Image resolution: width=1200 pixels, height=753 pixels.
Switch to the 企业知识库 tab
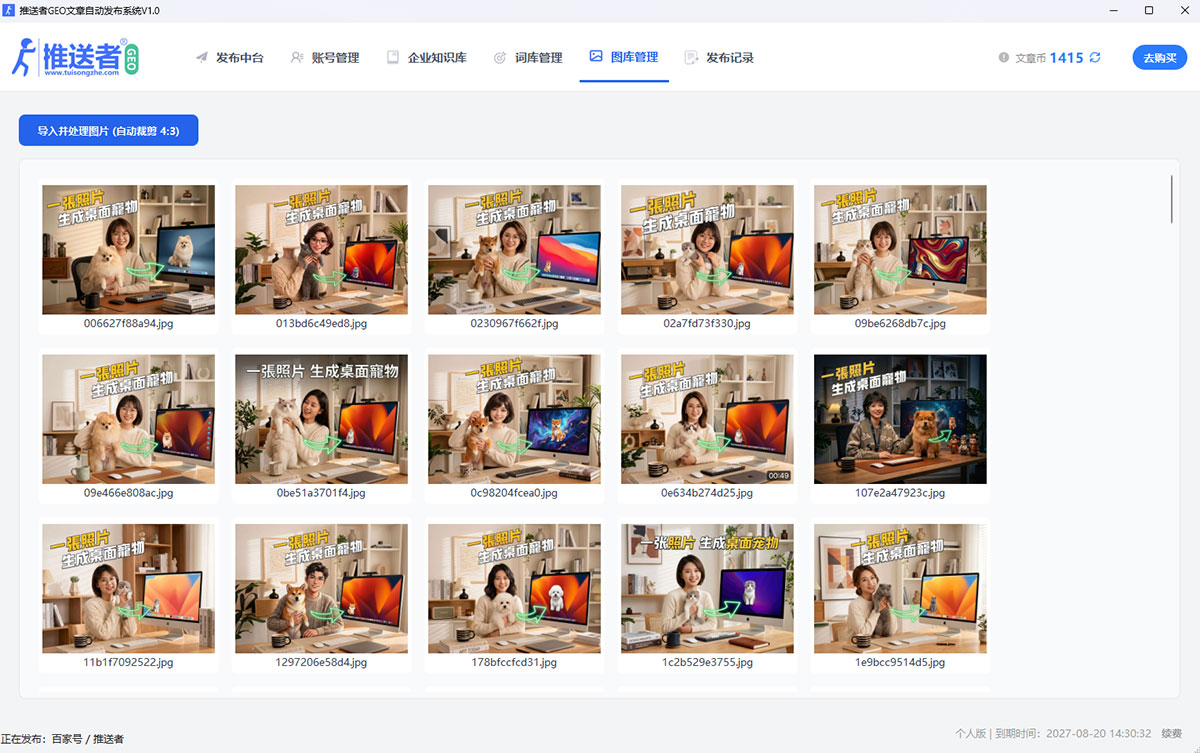tap(427, 58)
